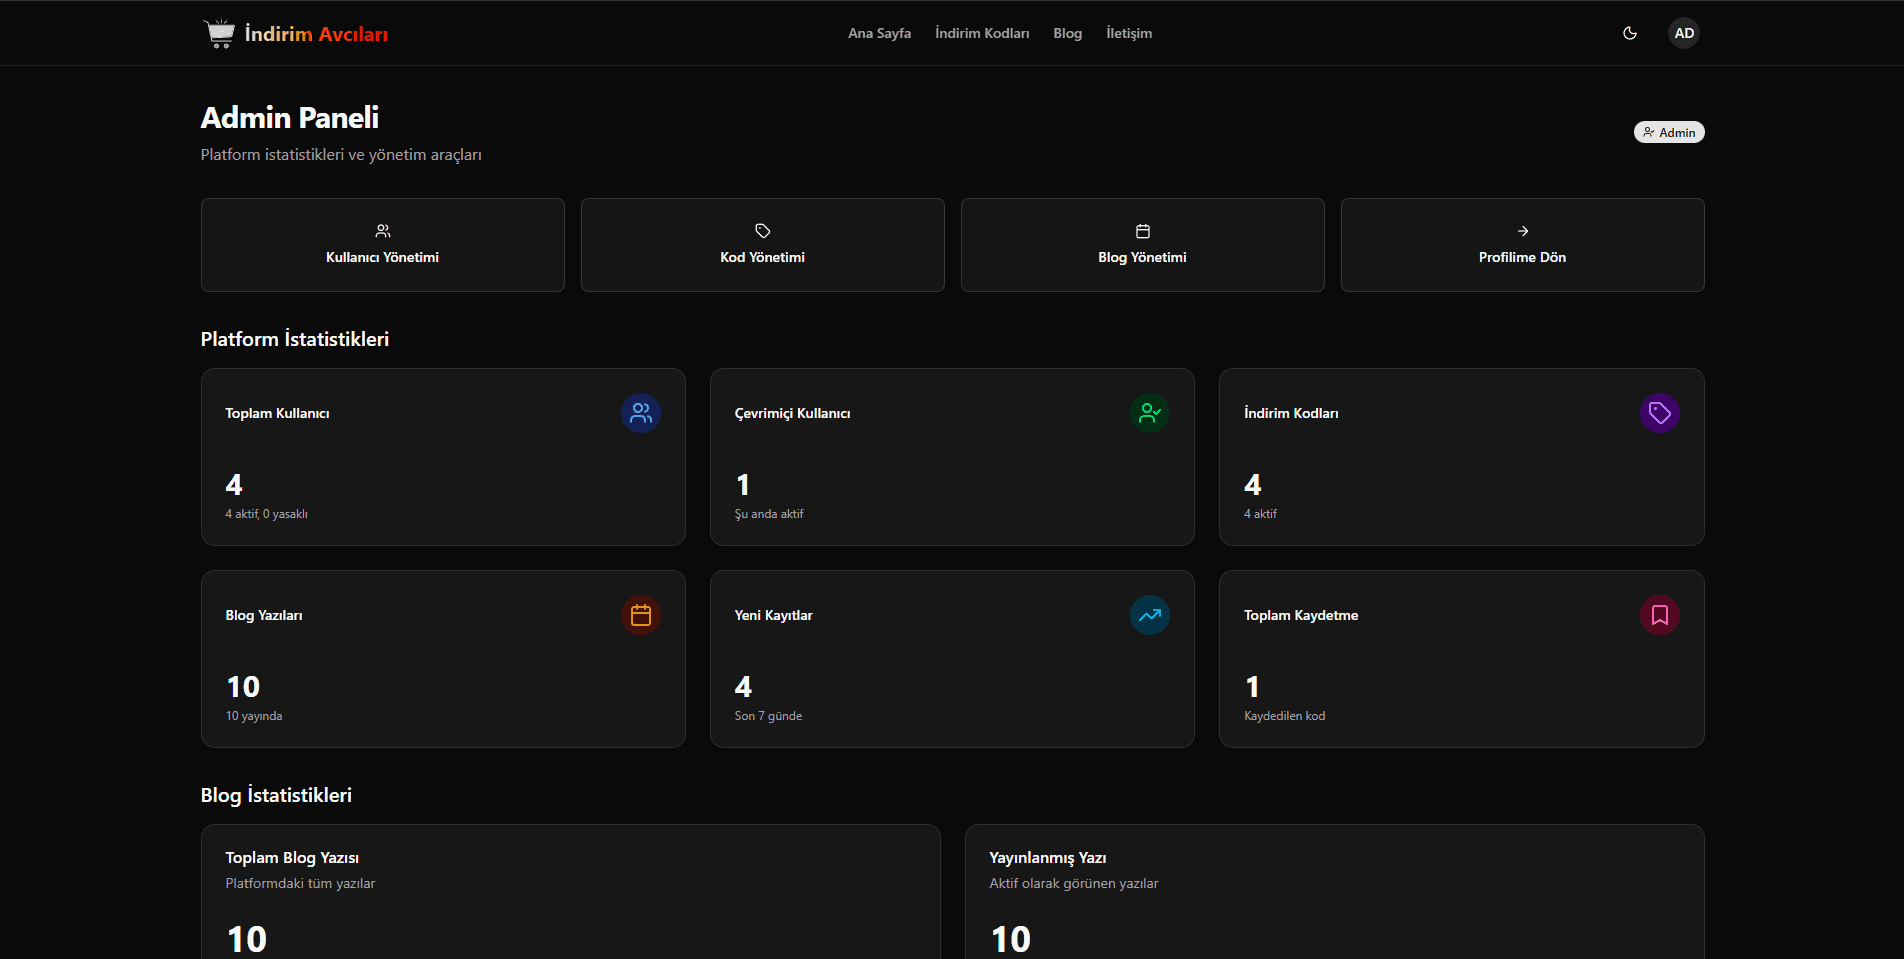Click the Blog Yönetimi card
Screen dimensions: 1904x959
[x=1142, y=245]
